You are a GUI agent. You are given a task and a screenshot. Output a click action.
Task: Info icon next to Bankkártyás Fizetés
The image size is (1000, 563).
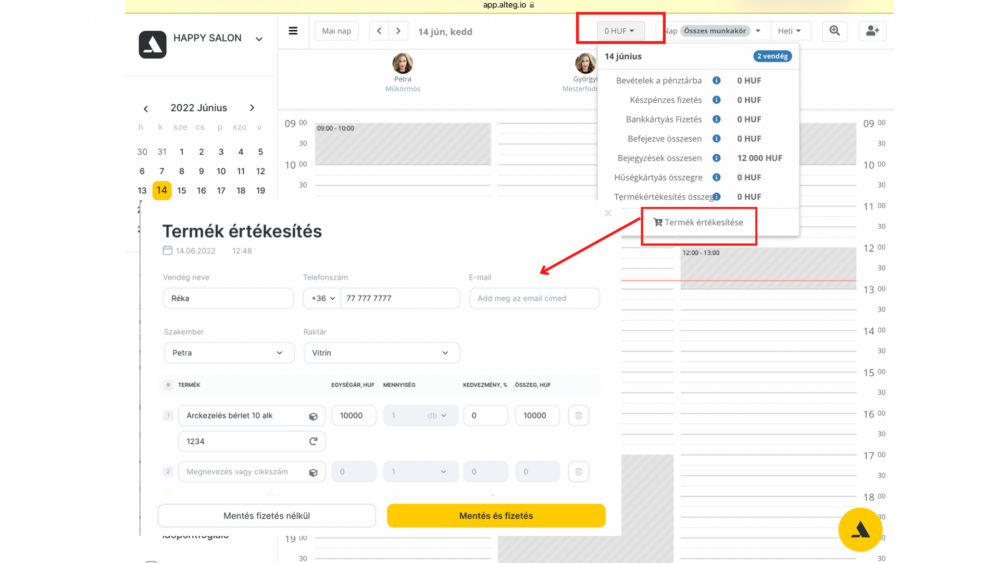(716, 119)
